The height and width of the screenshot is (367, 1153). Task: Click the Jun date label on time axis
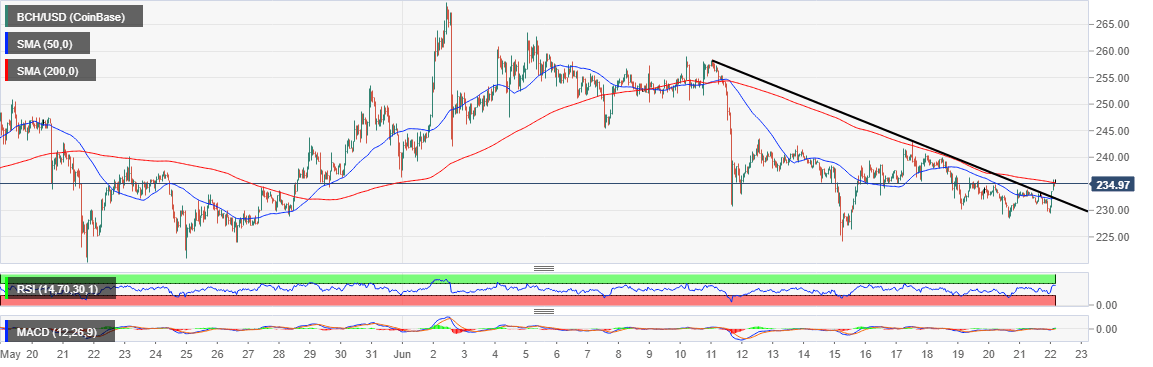[x=402, y=354]
